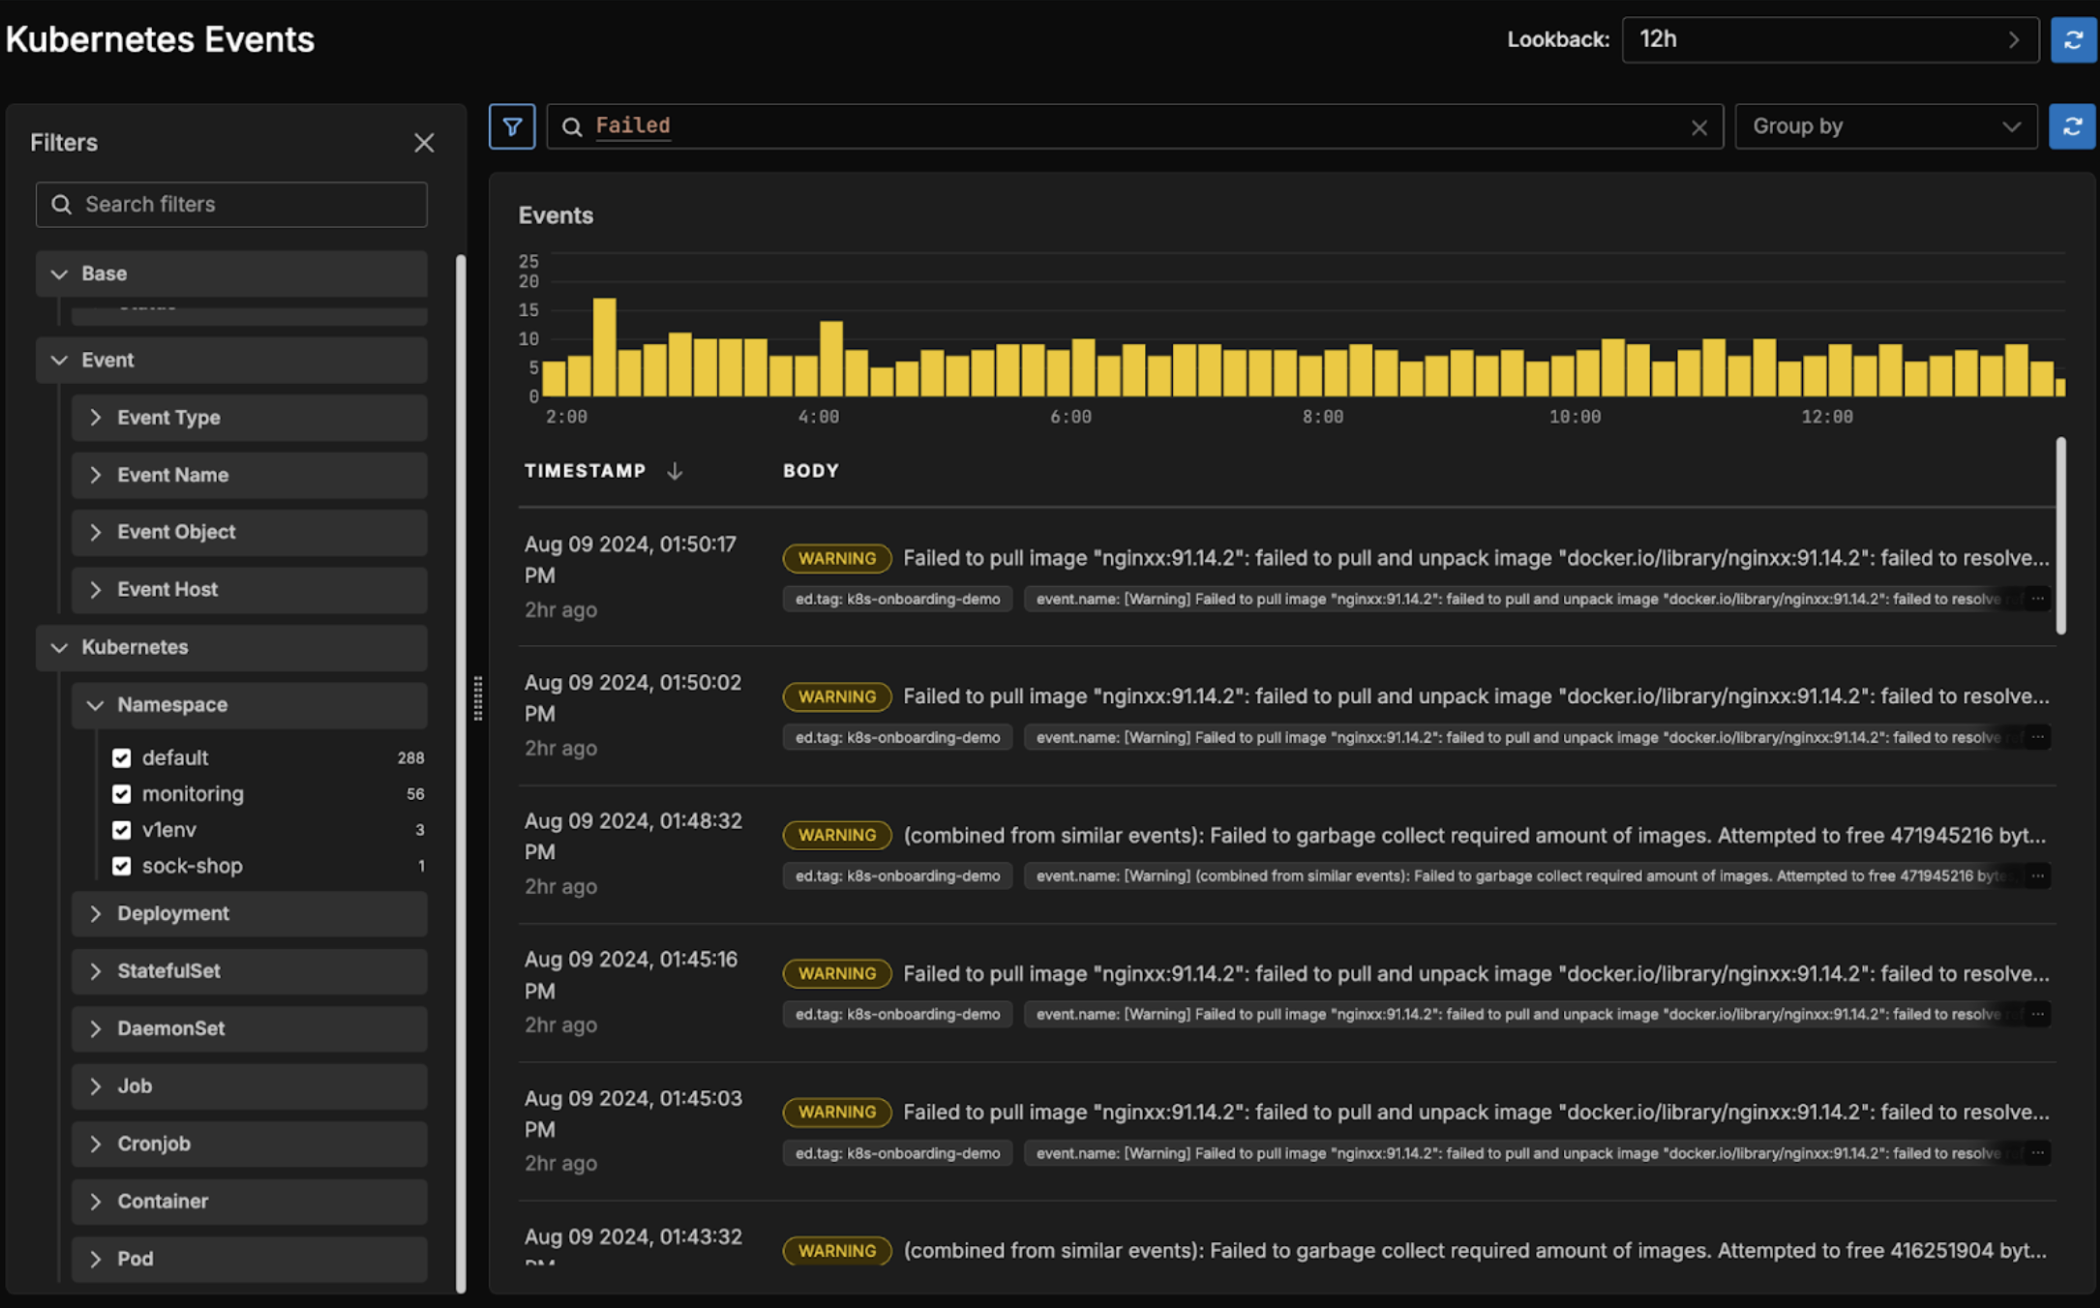The width and height of the screenshot is (2100, 1308).
Task: Click the filter funnel icon
Action: [x=511, y=126]
